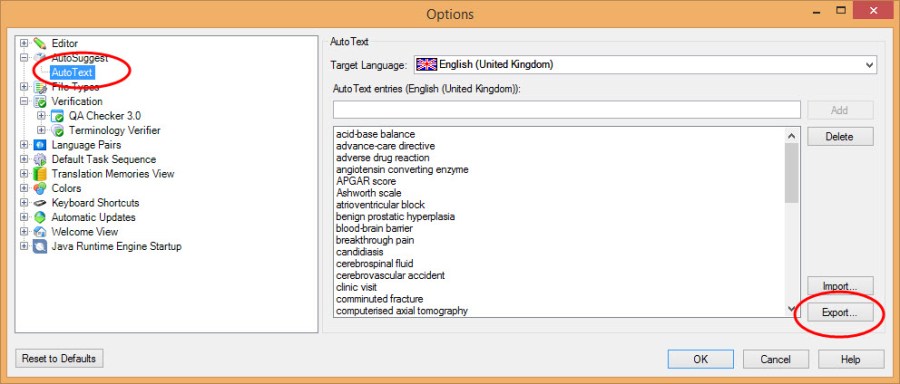Click the Export... button
Image resolution: width=900 pixels, height=384 pixels.
pos(840,313)
